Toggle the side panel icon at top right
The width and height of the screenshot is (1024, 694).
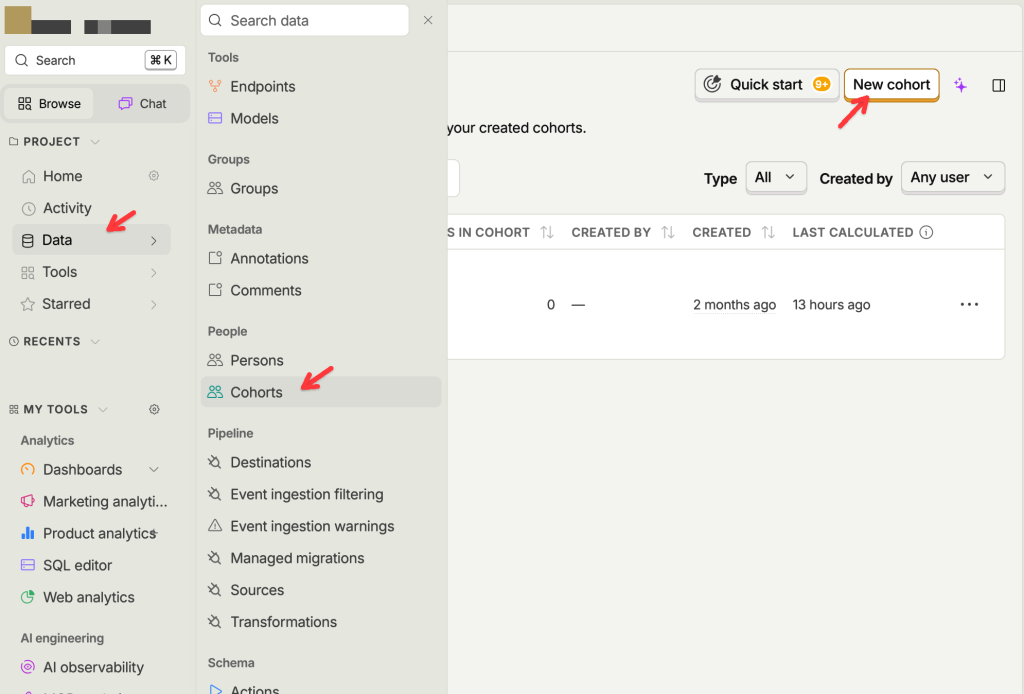tap(999, 86)
